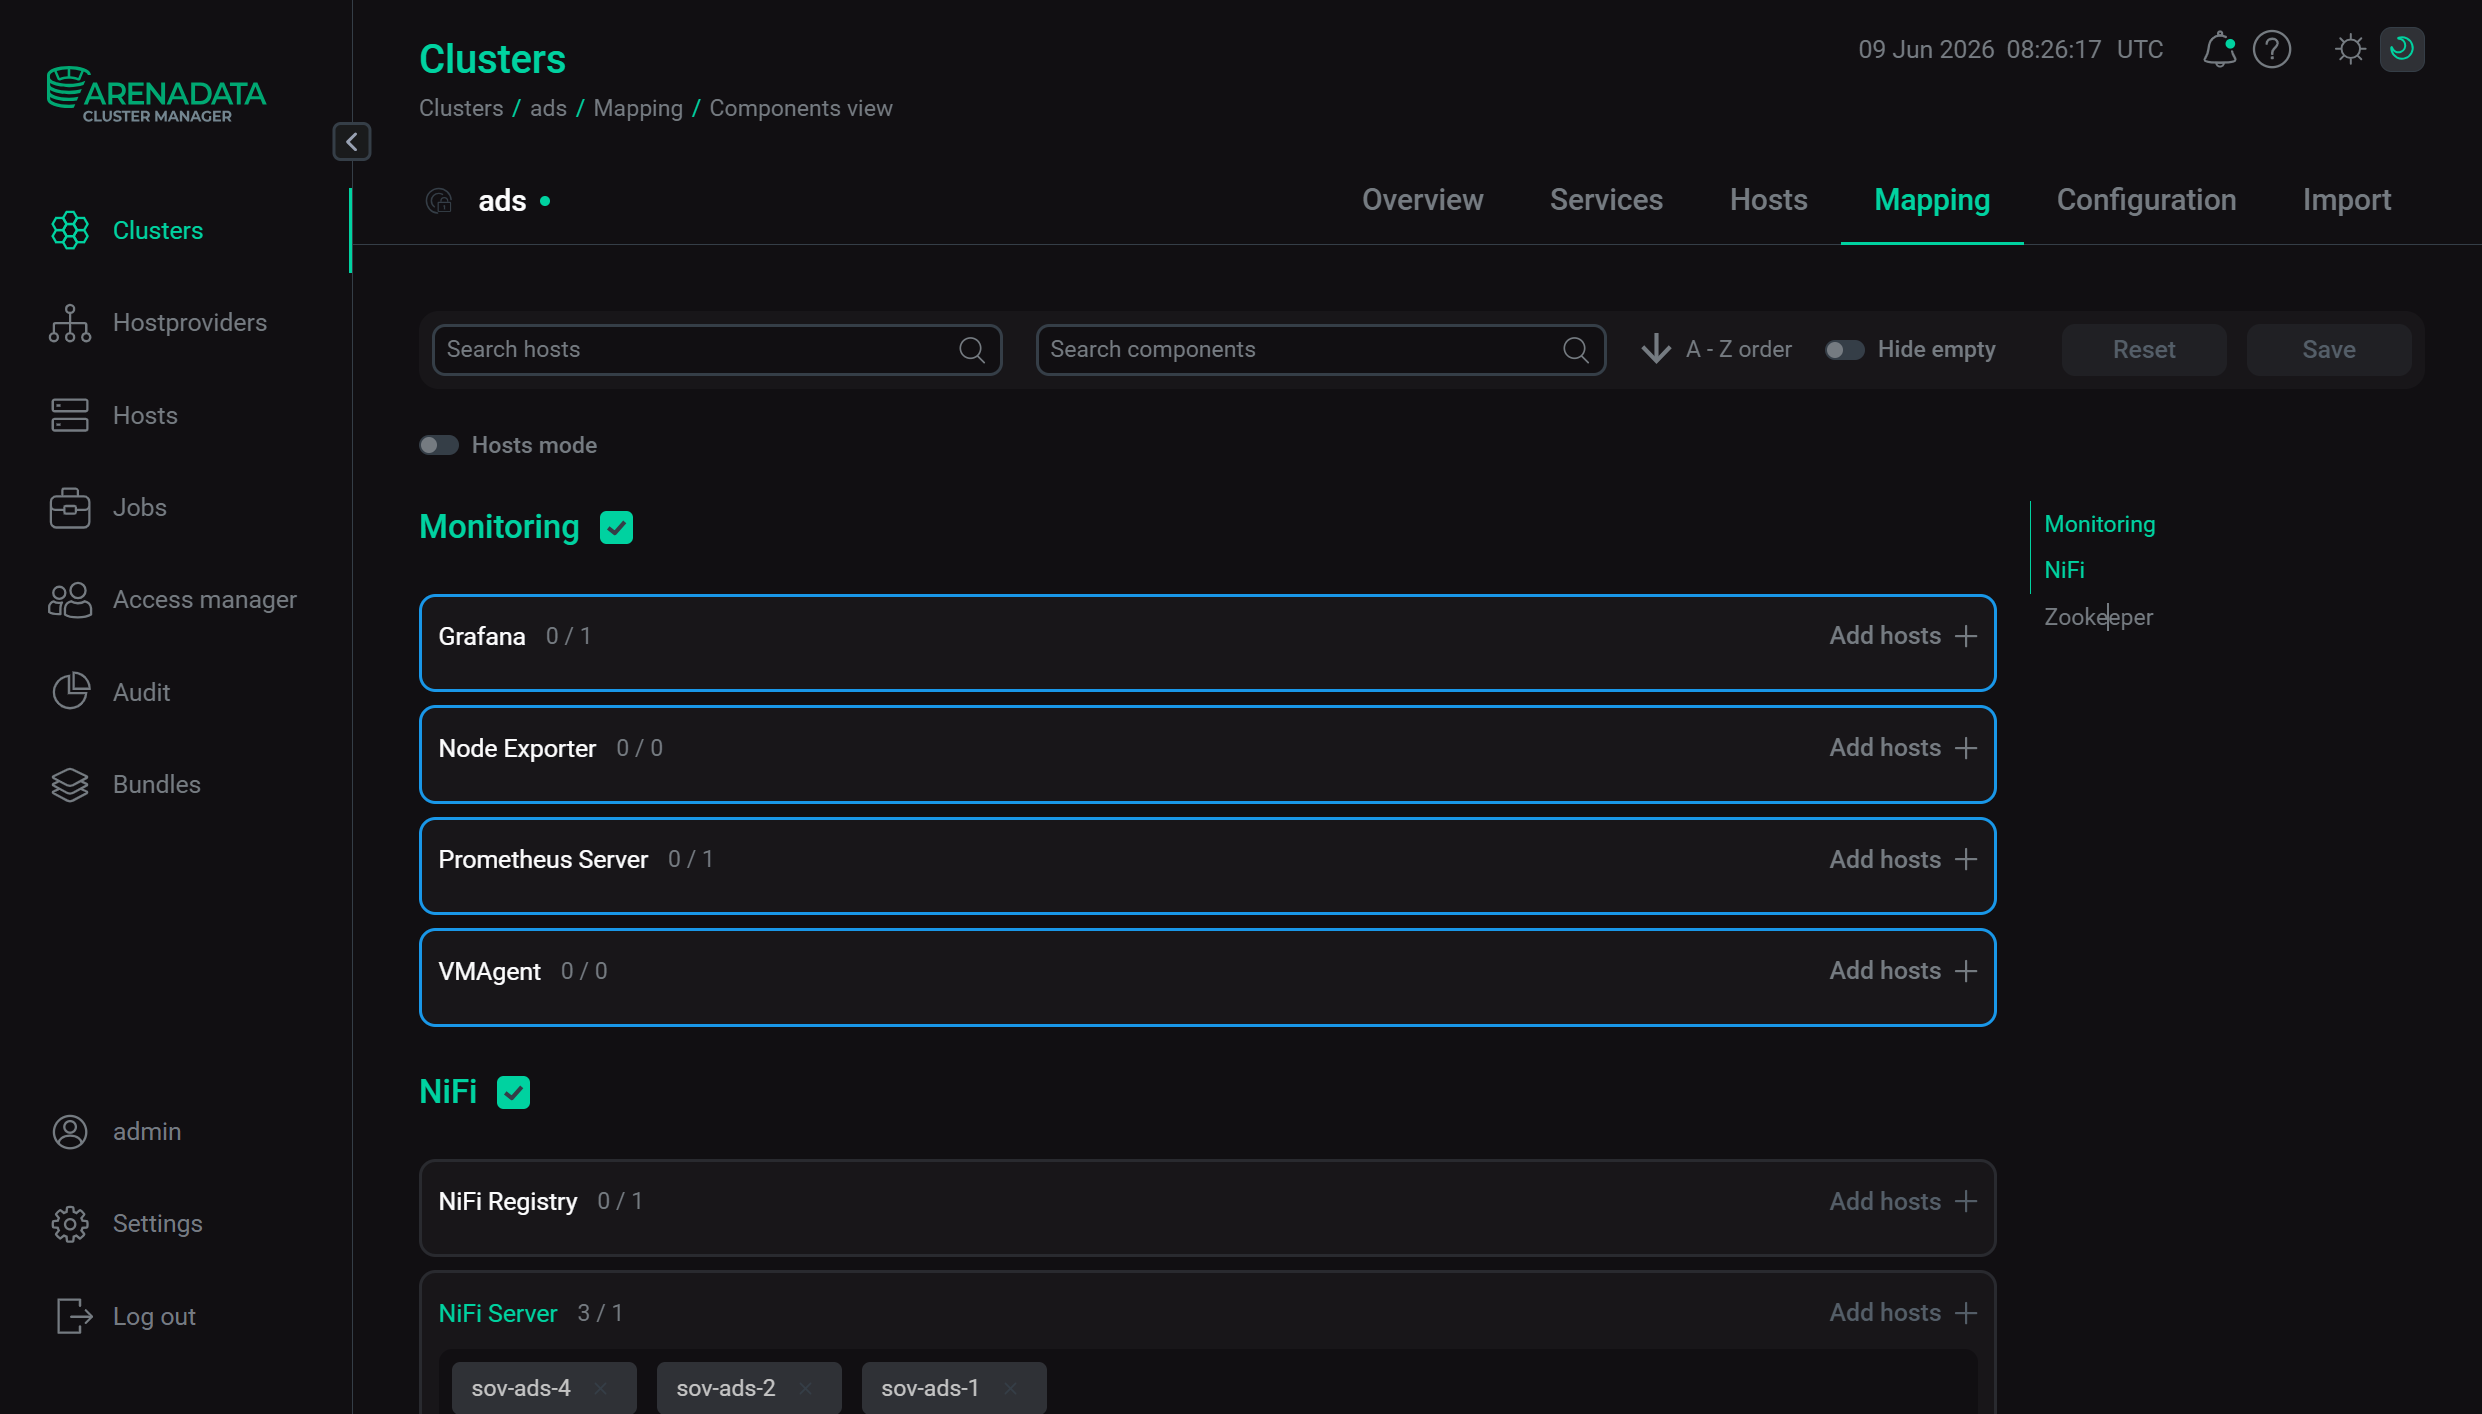Switch to light theme sun icon

(x=2350, y=49)
